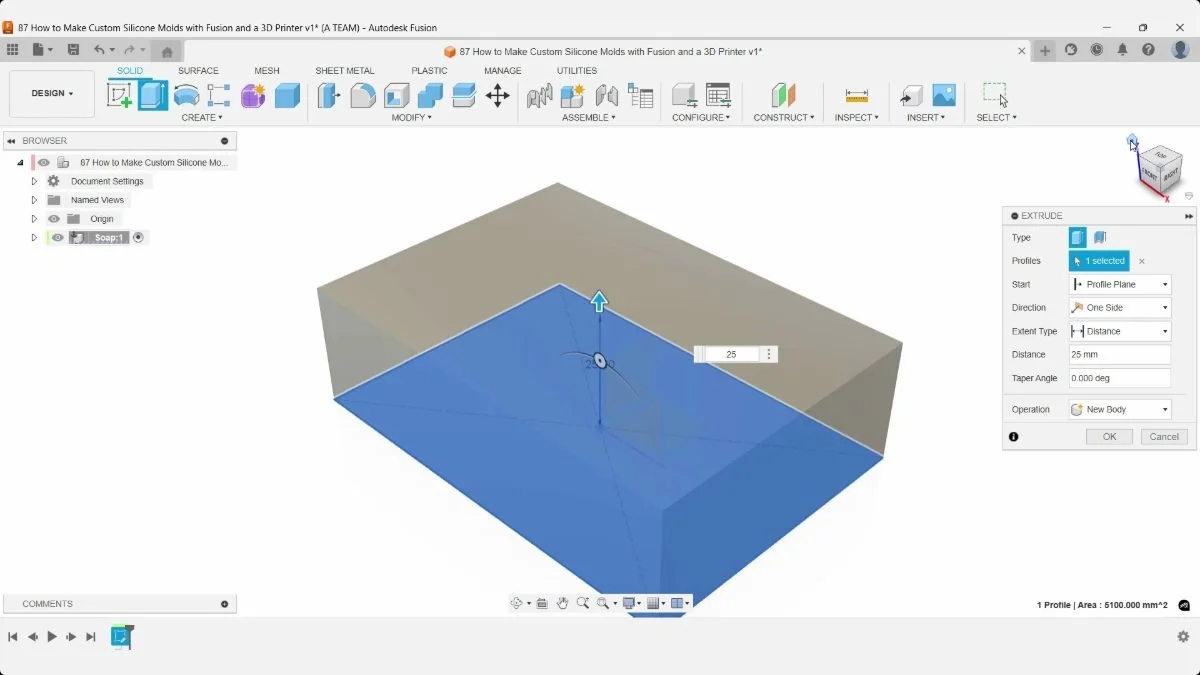This screenshot has height=675, width=1200.
Task: Click the Save icon
Action: point(73,50)
